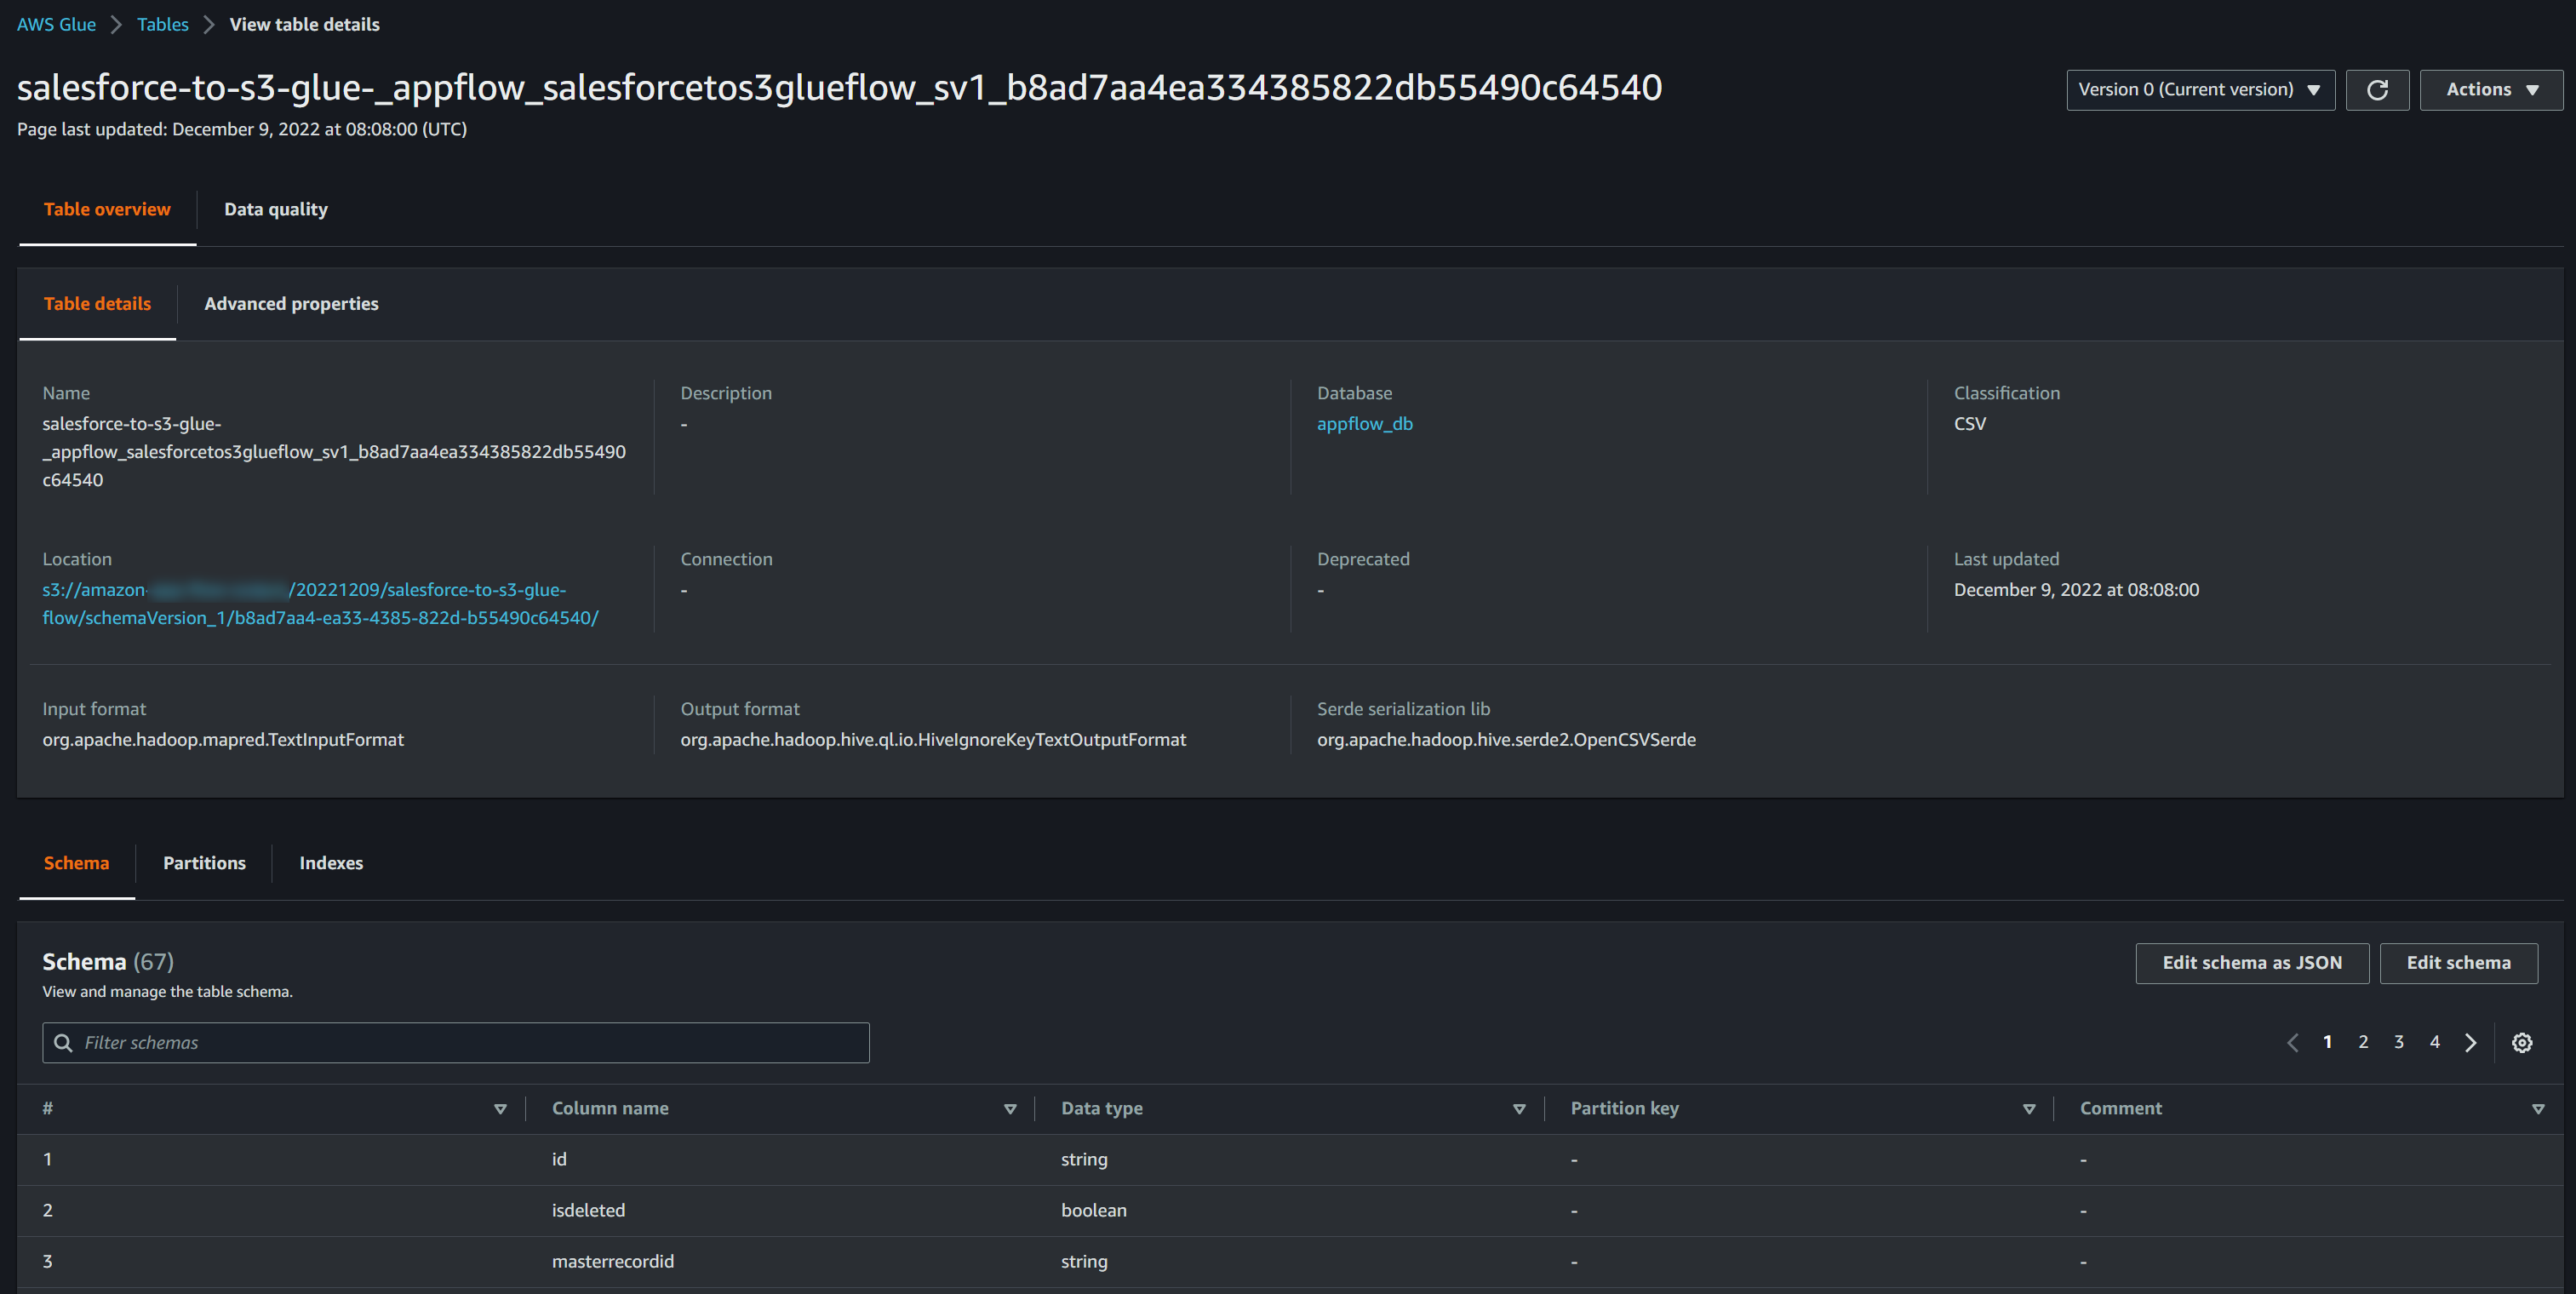Viewport: 2576px width, 1294px height.
Task: Sort by the # column arrow
Action: pyautogui.click(x=500, y=1109)
